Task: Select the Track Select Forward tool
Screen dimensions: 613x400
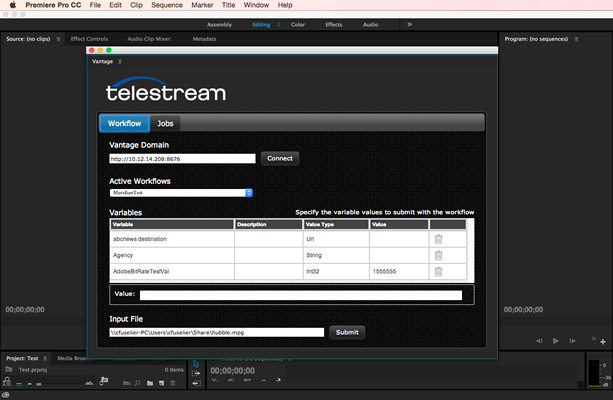Action: pyautogui.click(x=196, y=373)
